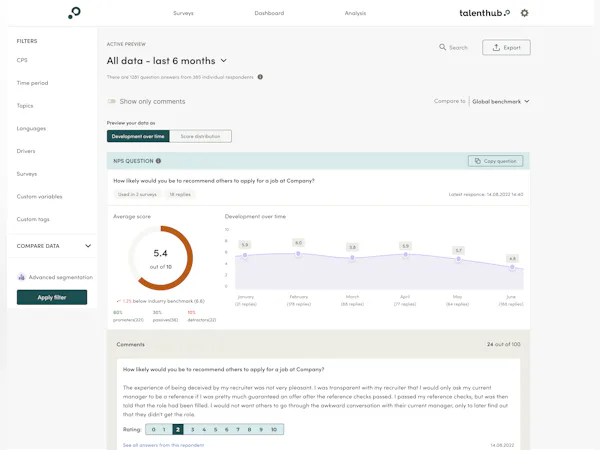600x450 pixels.
Task: Open the Analysis menu
Action: pyautogui.click(x=355, y=13)
